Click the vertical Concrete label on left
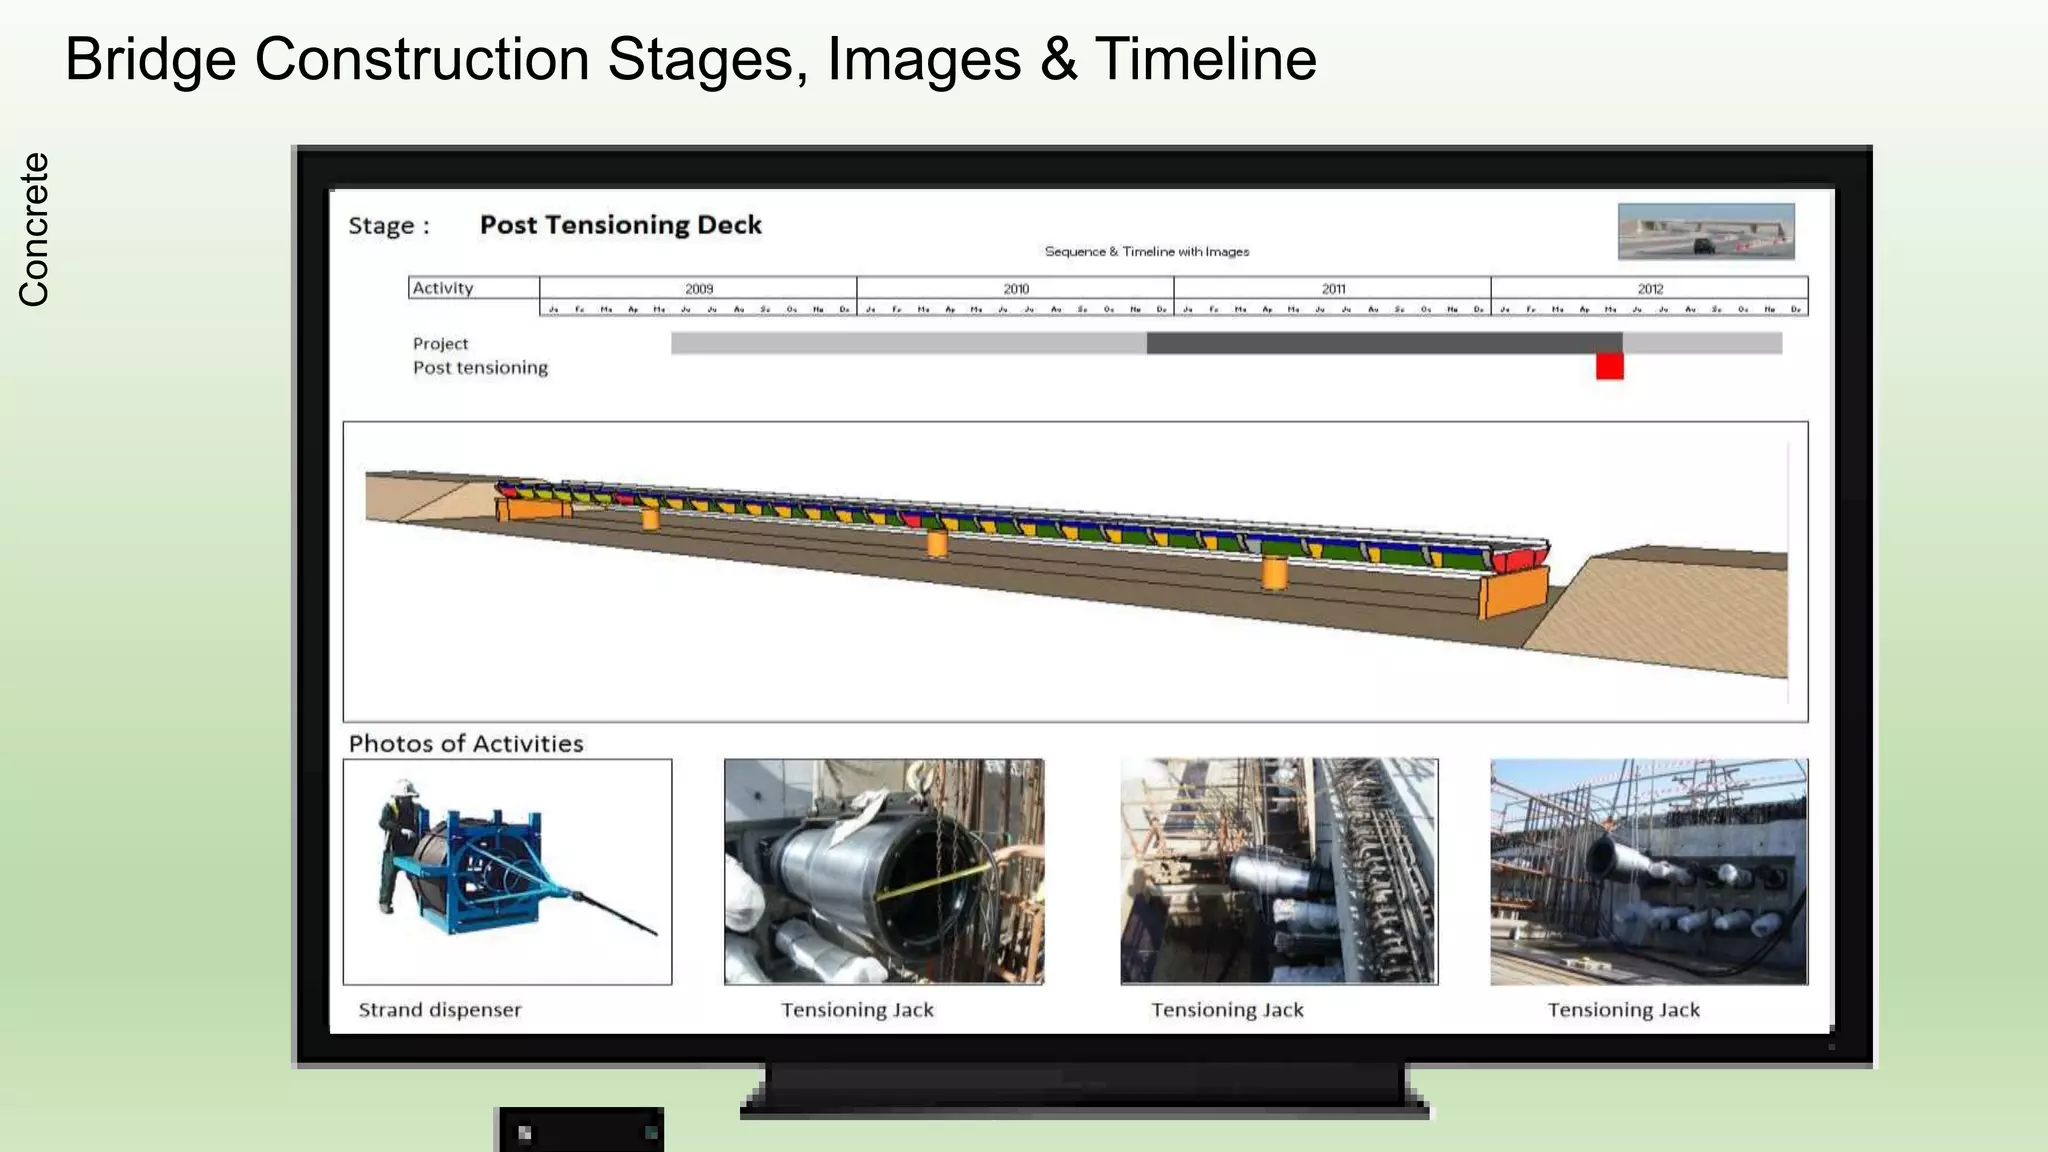 pyautogui.click(x=33, y=229)
